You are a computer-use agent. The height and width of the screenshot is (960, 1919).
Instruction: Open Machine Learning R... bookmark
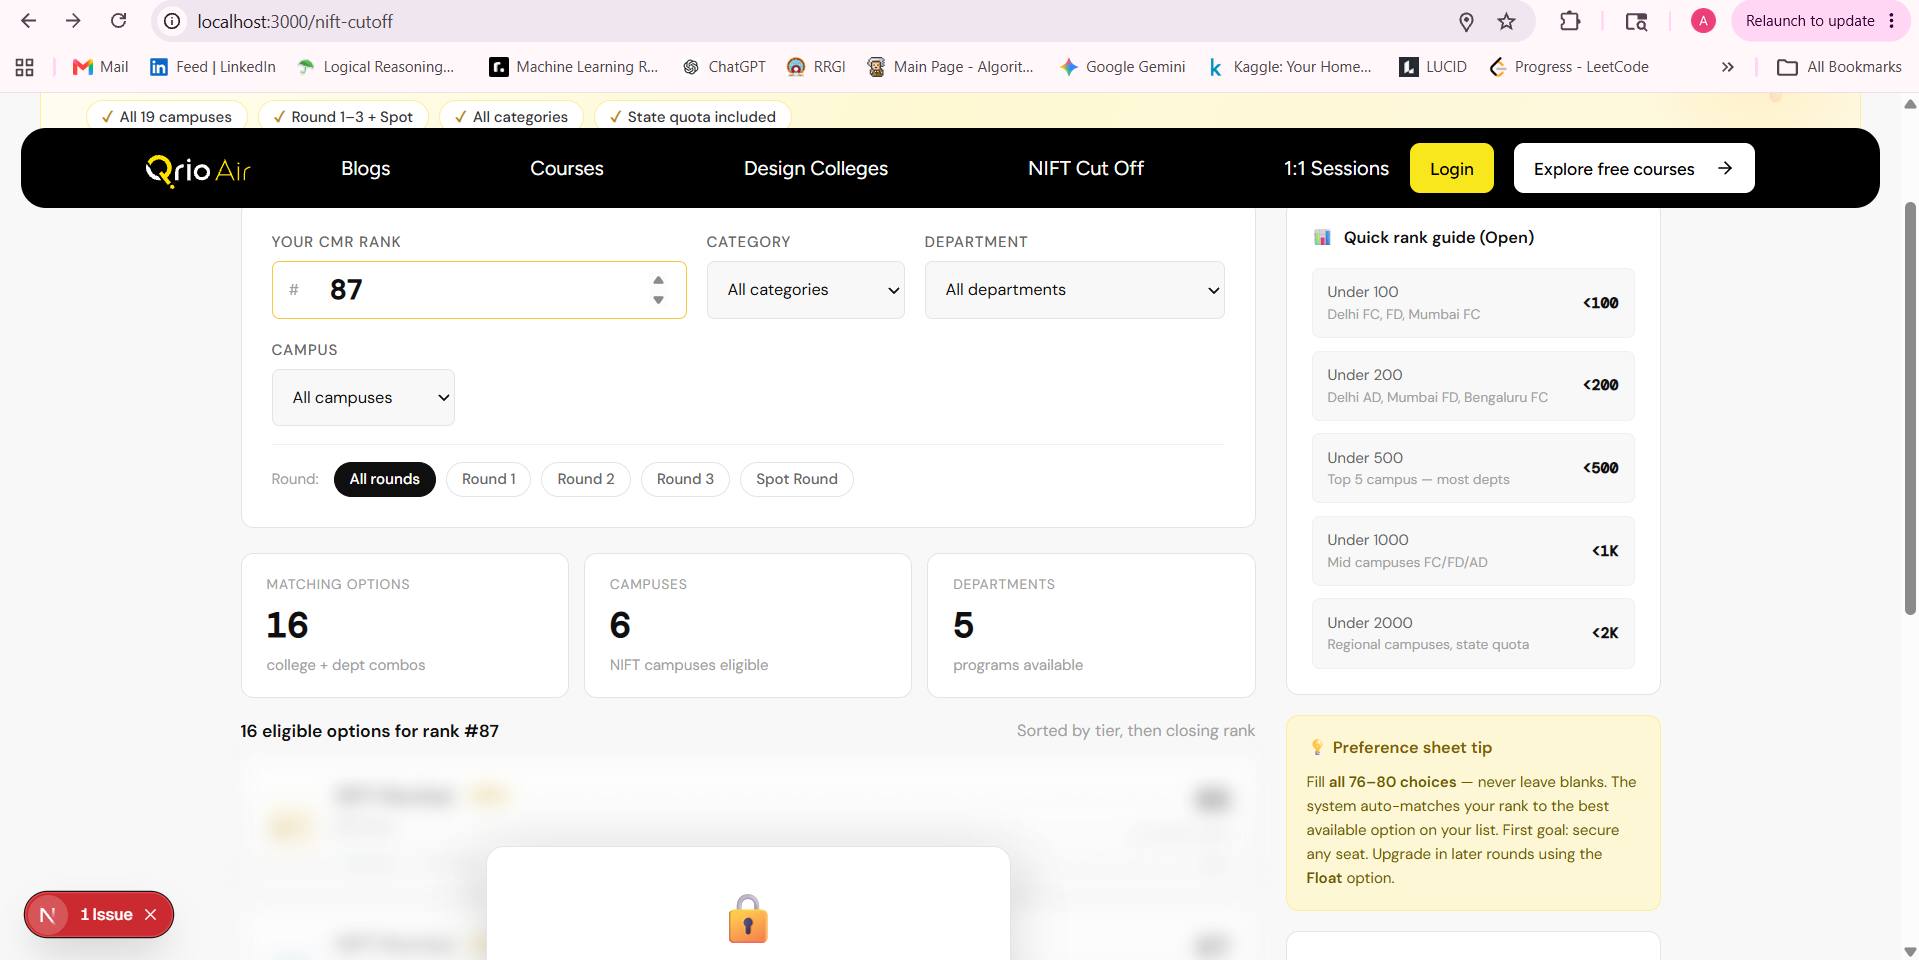coord(574,67)
